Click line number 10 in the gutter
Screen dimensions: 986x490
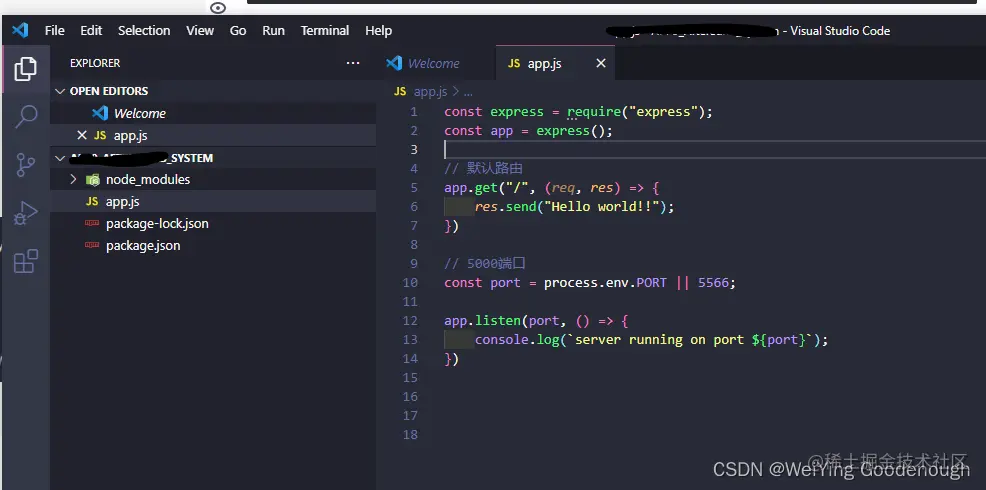[410, 282]
